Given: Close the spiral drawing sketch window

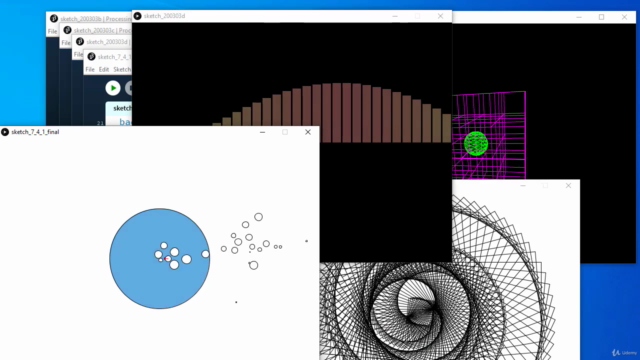Looking at the screenshot, I should pos(568,185).
